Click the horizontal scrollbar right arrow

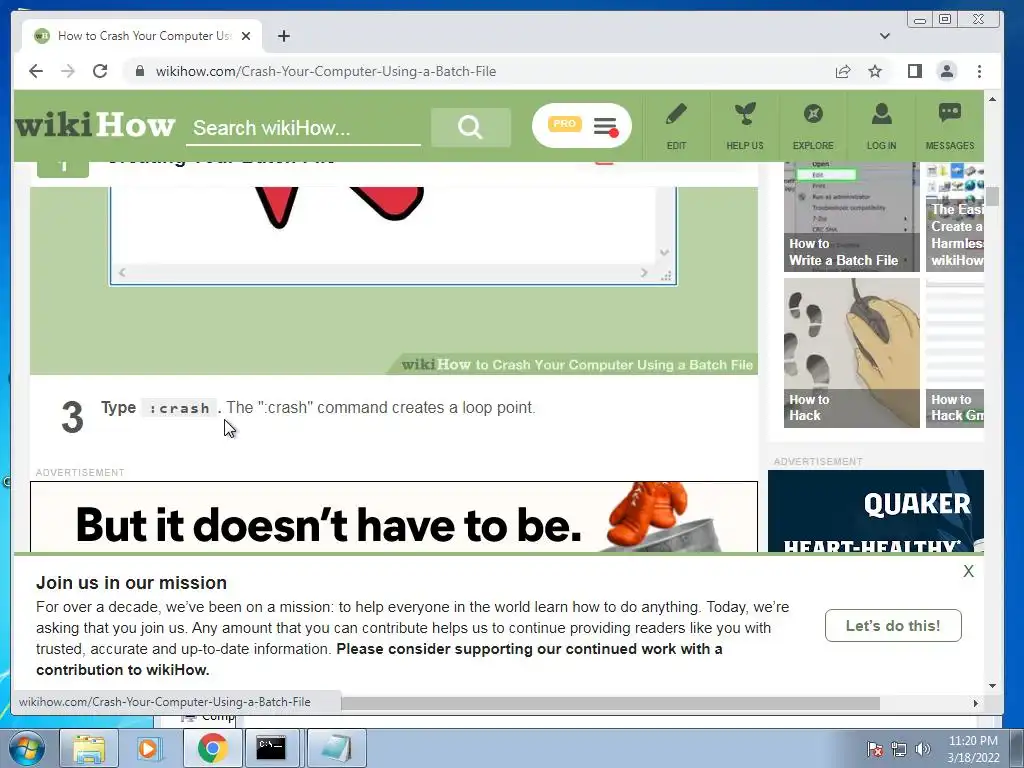(976, 703)
